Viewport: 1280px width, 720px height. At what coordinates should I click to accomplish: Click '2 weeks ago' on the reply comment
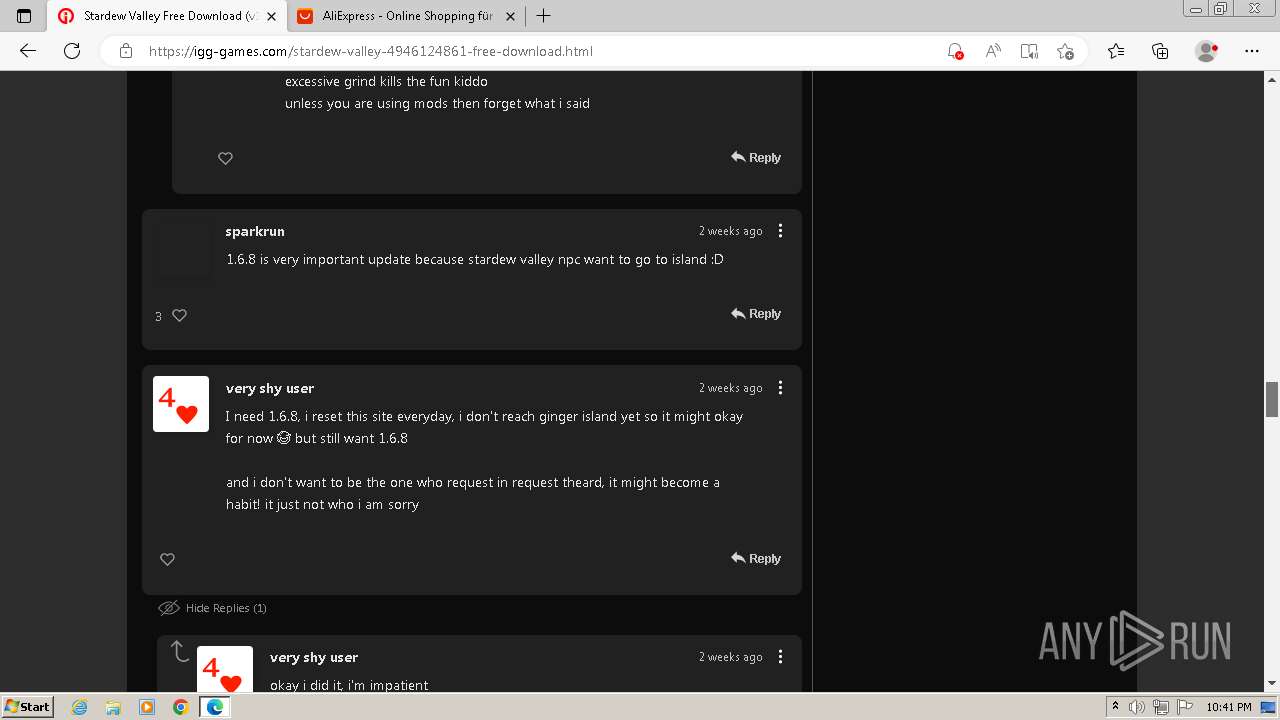click(x=730, y=657)
